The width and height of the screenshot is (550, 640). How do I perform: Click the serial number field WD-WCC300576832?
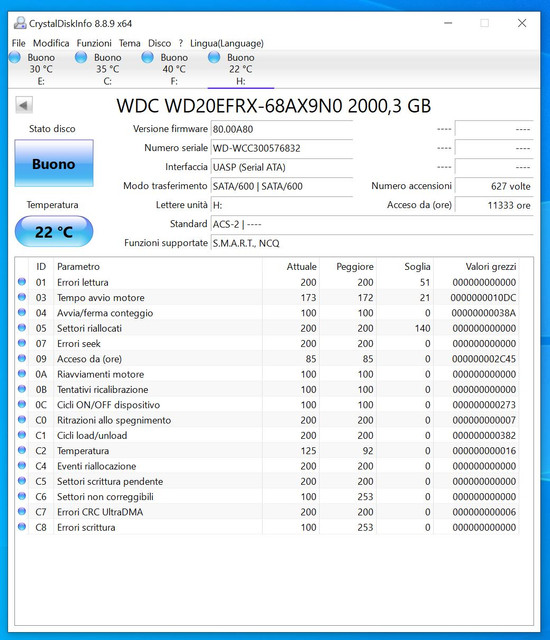coord(282,148)
